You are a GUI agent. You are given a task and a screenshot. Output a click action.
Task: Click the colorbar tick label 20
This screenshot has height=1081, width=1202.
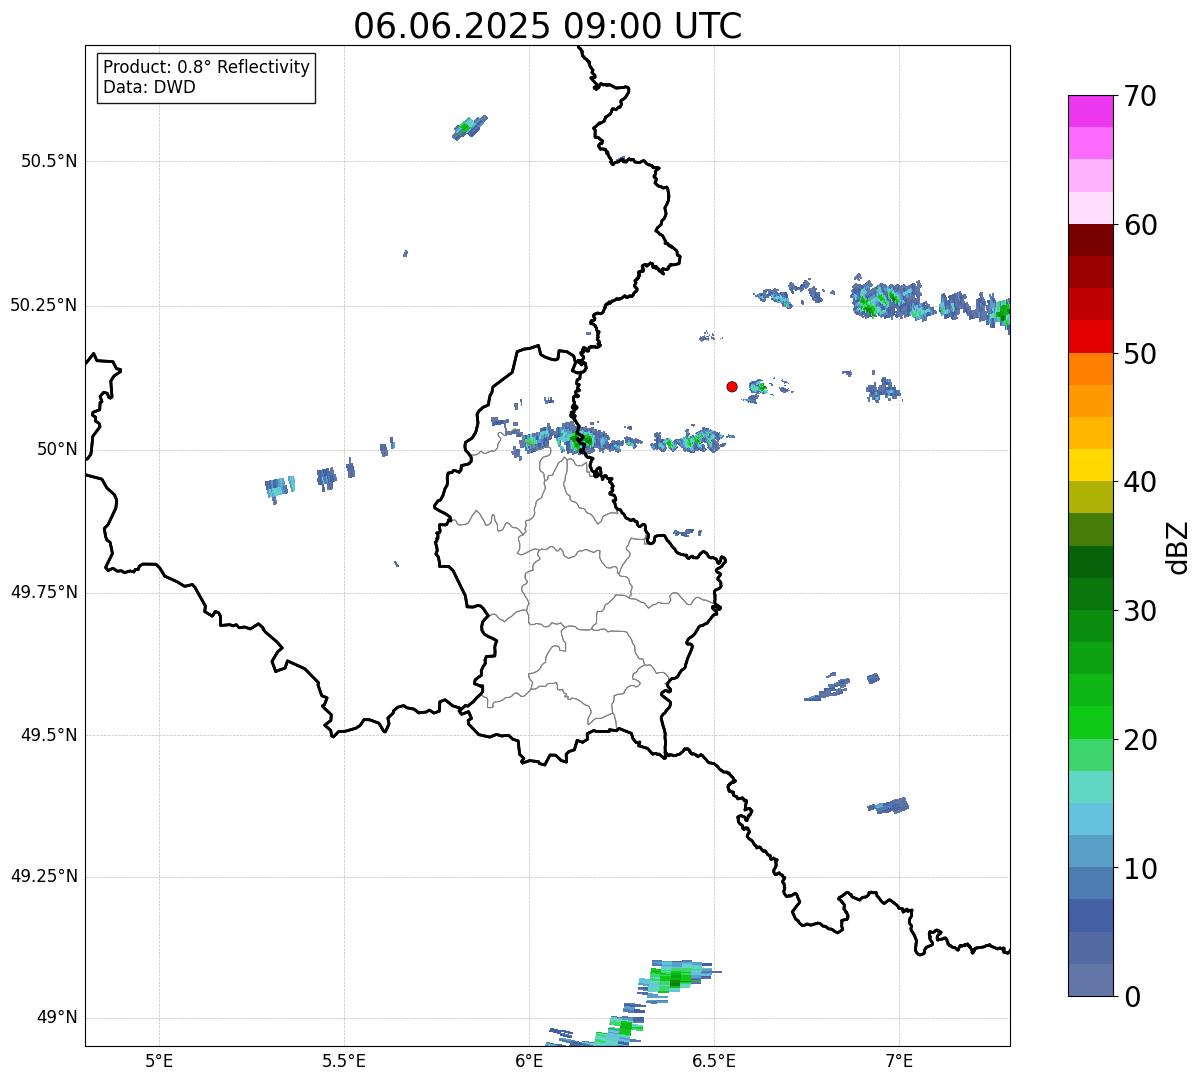tap(1140, 740)
